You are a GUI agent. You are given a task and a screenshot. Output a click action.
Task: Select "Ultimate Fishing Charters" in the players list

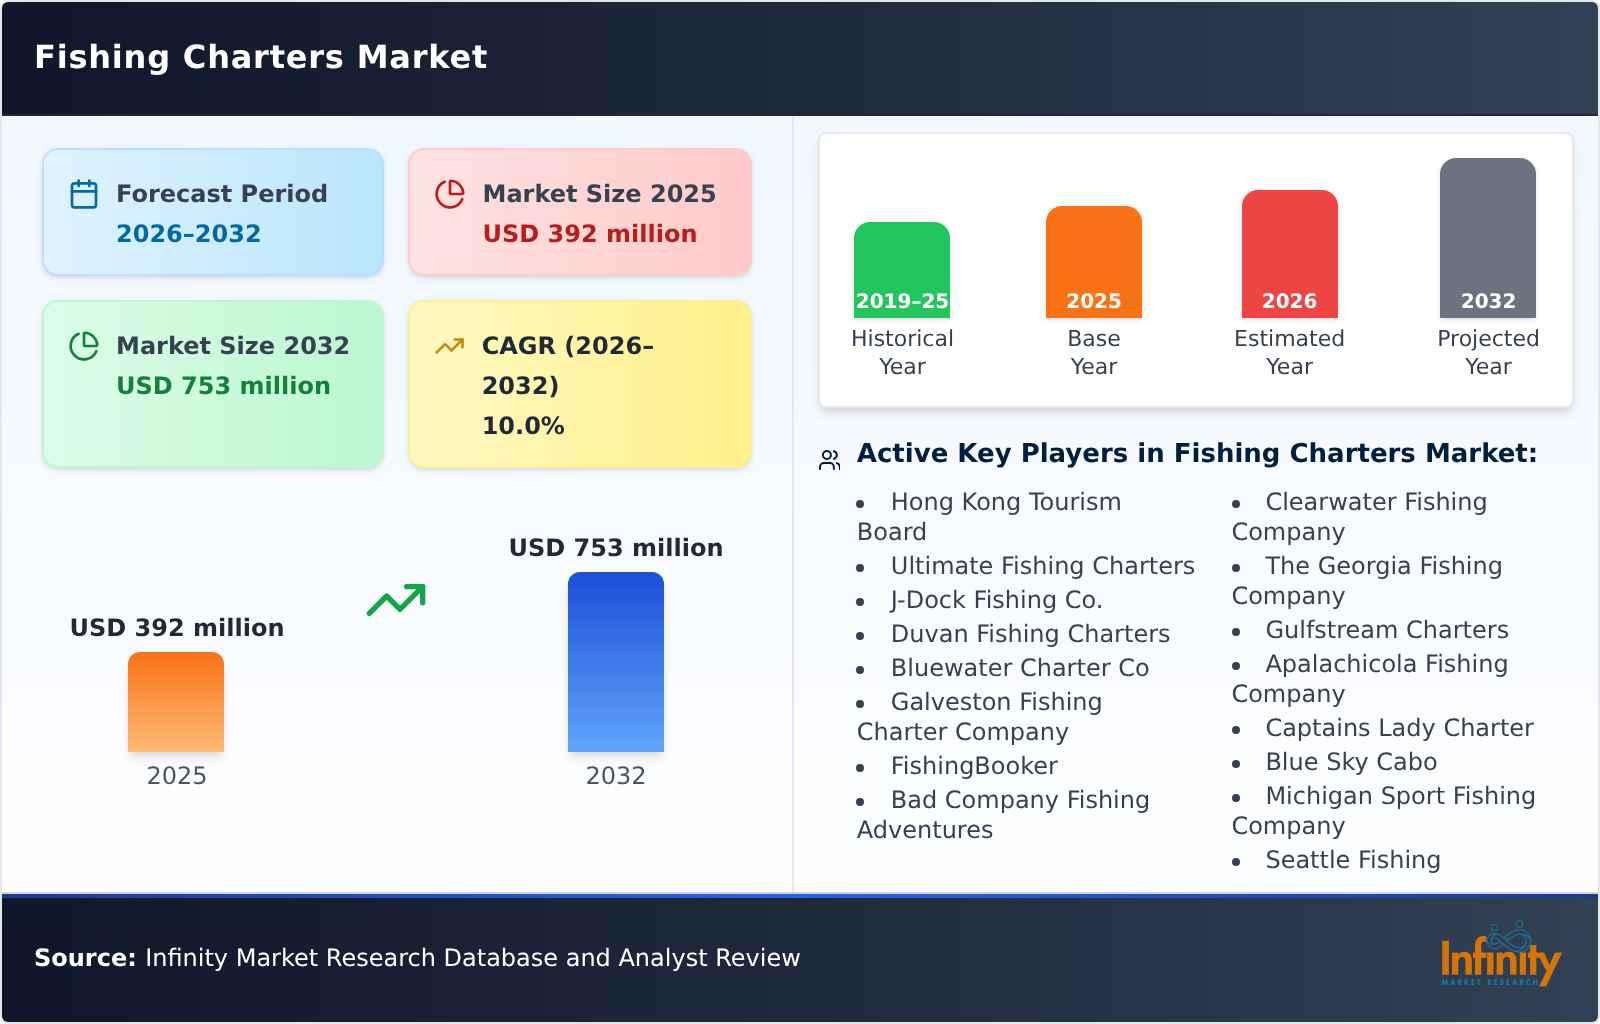coord(1043,566)
